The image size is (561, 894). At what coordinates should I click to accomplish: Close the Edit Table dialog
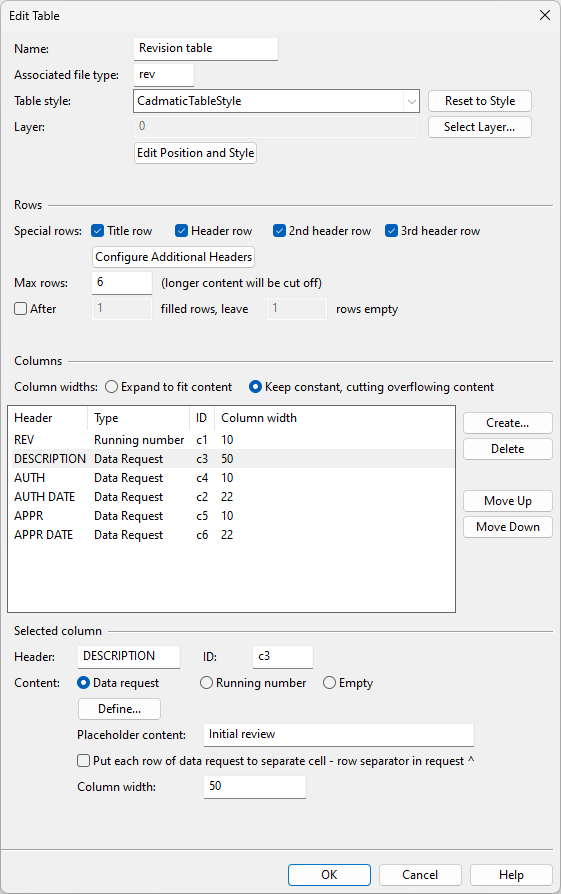544,15
